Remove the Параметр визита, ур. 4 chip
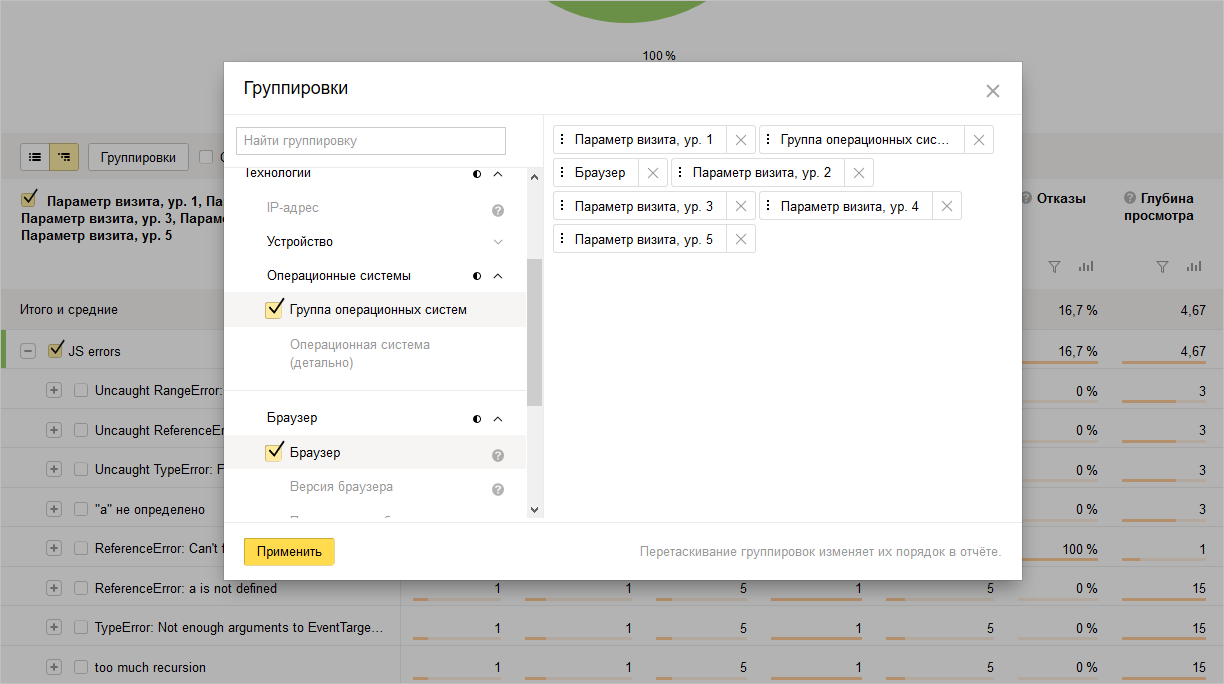This screenshot has width=1224, height=684. [946, 206]
